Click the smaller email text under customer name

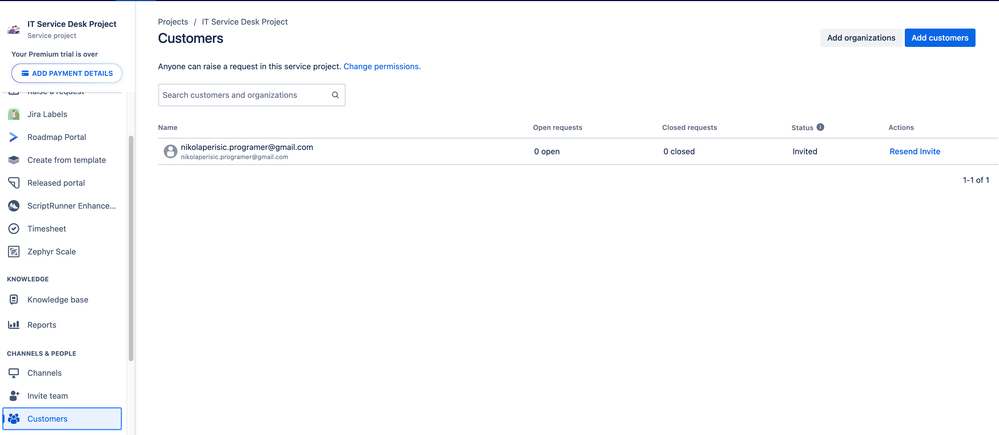tap(234, 157)
